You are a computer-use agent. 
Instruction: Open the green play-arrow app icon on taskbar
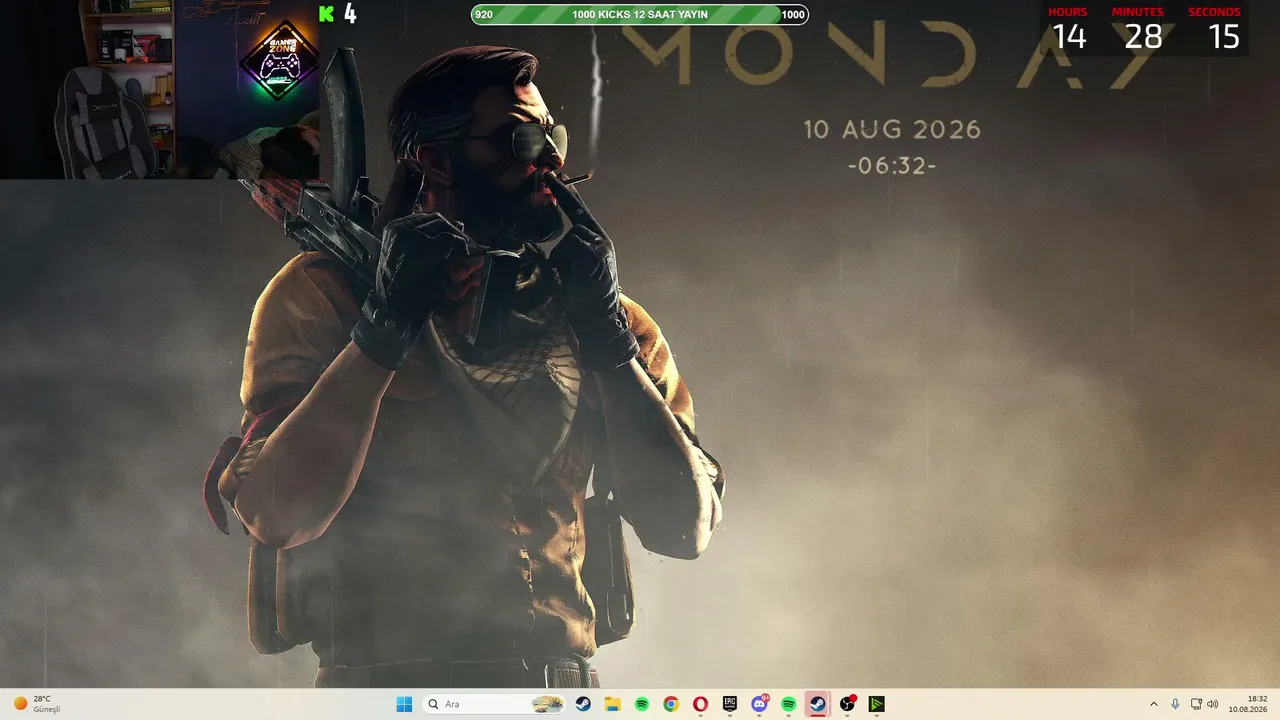pos(877,704)
